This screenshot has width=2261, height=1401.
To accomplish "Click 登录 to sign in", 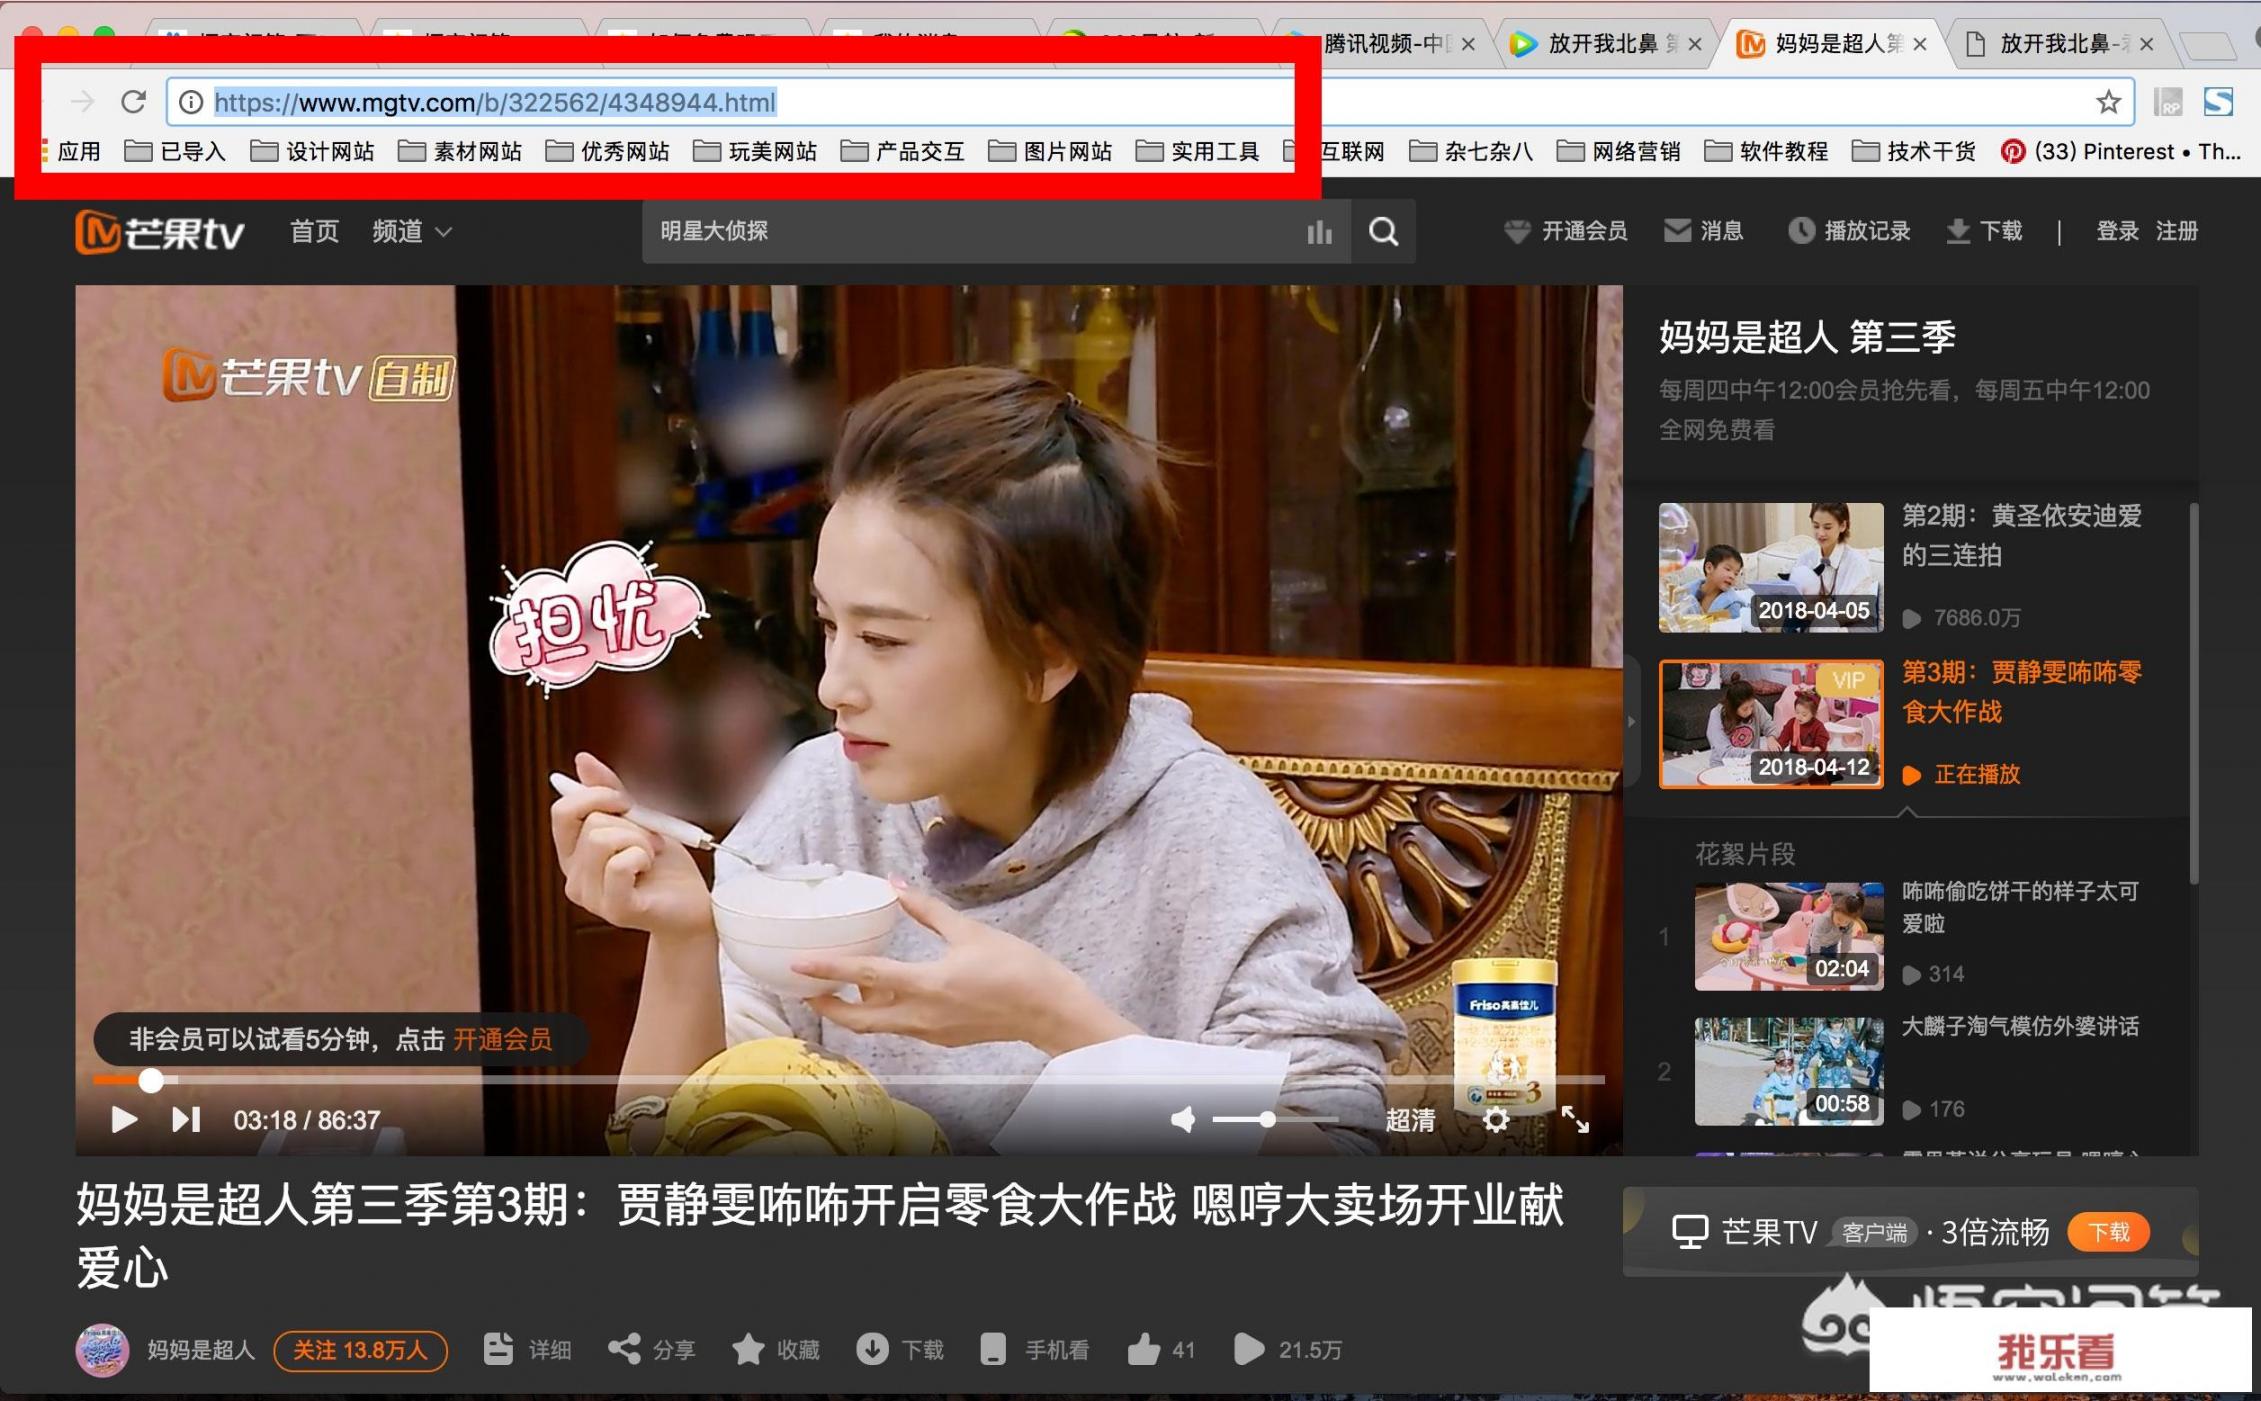I will (2117, 231).
